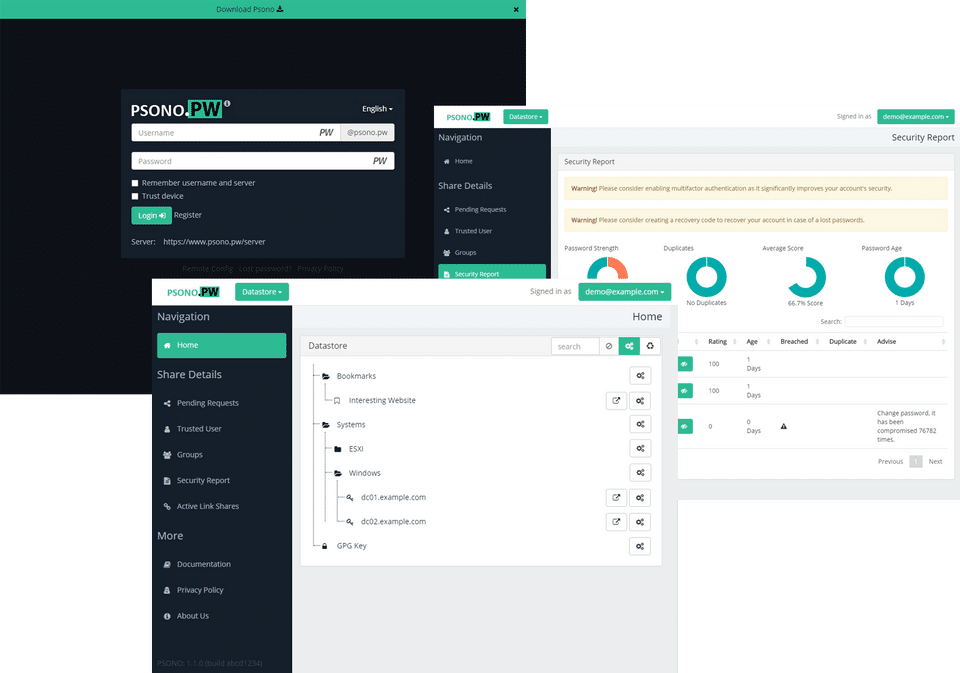Open the English language dropdown on login

[377, 108]
